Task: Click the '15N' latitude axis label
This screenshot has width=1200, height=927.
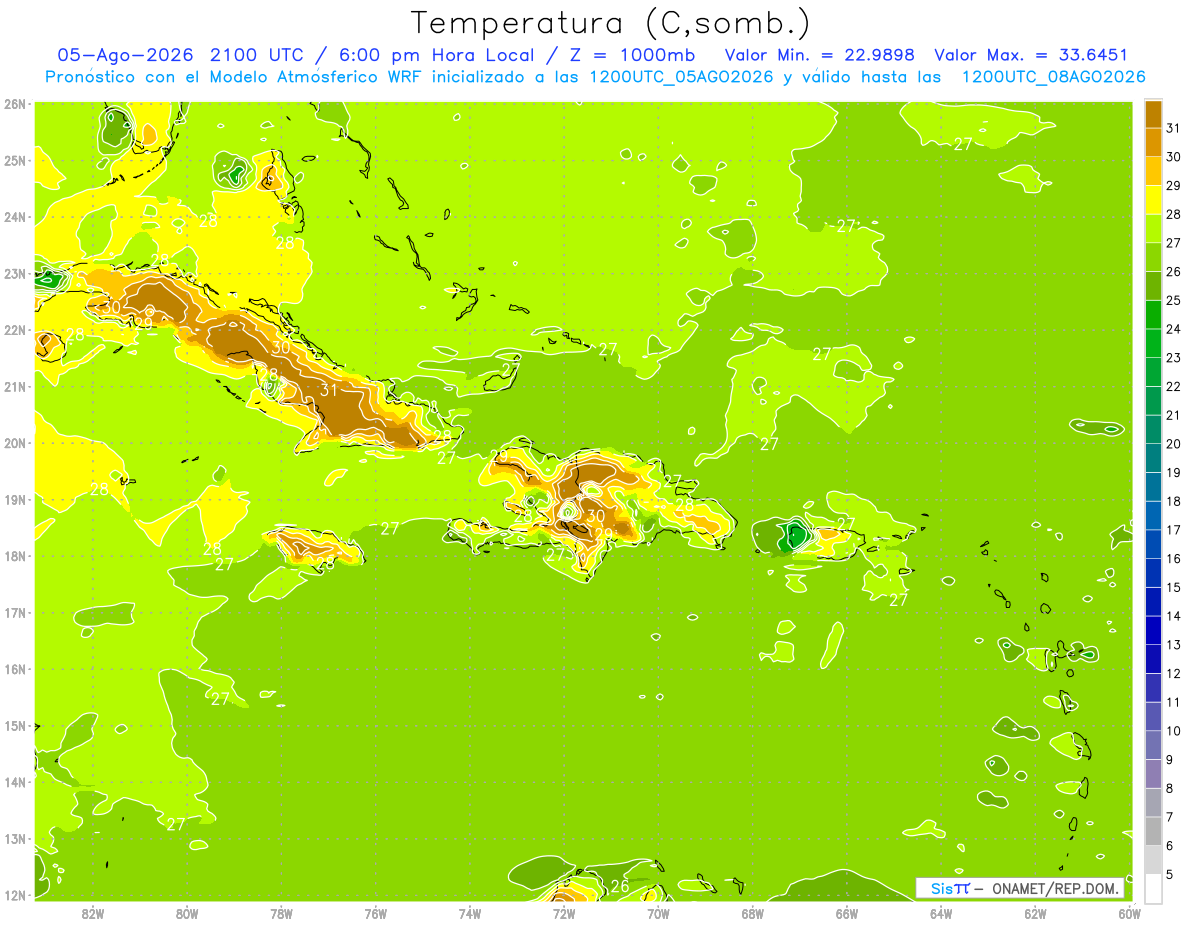Action: 15,725
